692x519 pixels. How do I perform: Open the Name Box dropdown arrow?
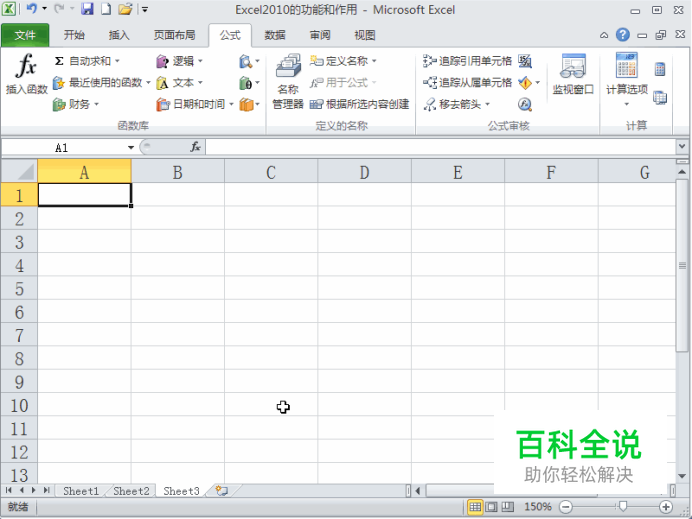tap(131, 147)
